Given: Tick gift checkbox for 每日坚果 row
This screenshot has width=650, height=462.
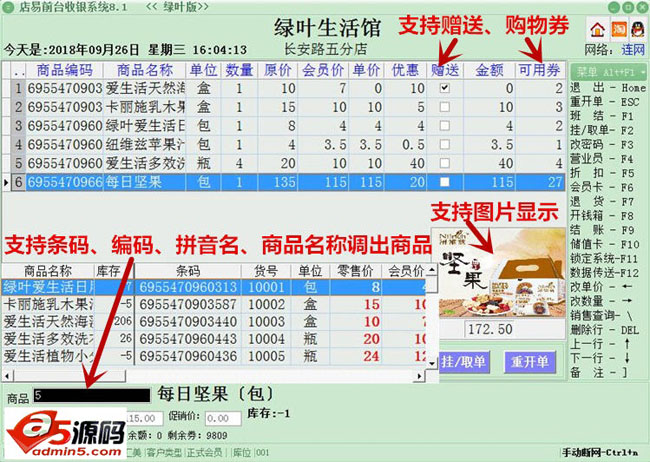Looking at the screenshot, I should click(444, 182).
